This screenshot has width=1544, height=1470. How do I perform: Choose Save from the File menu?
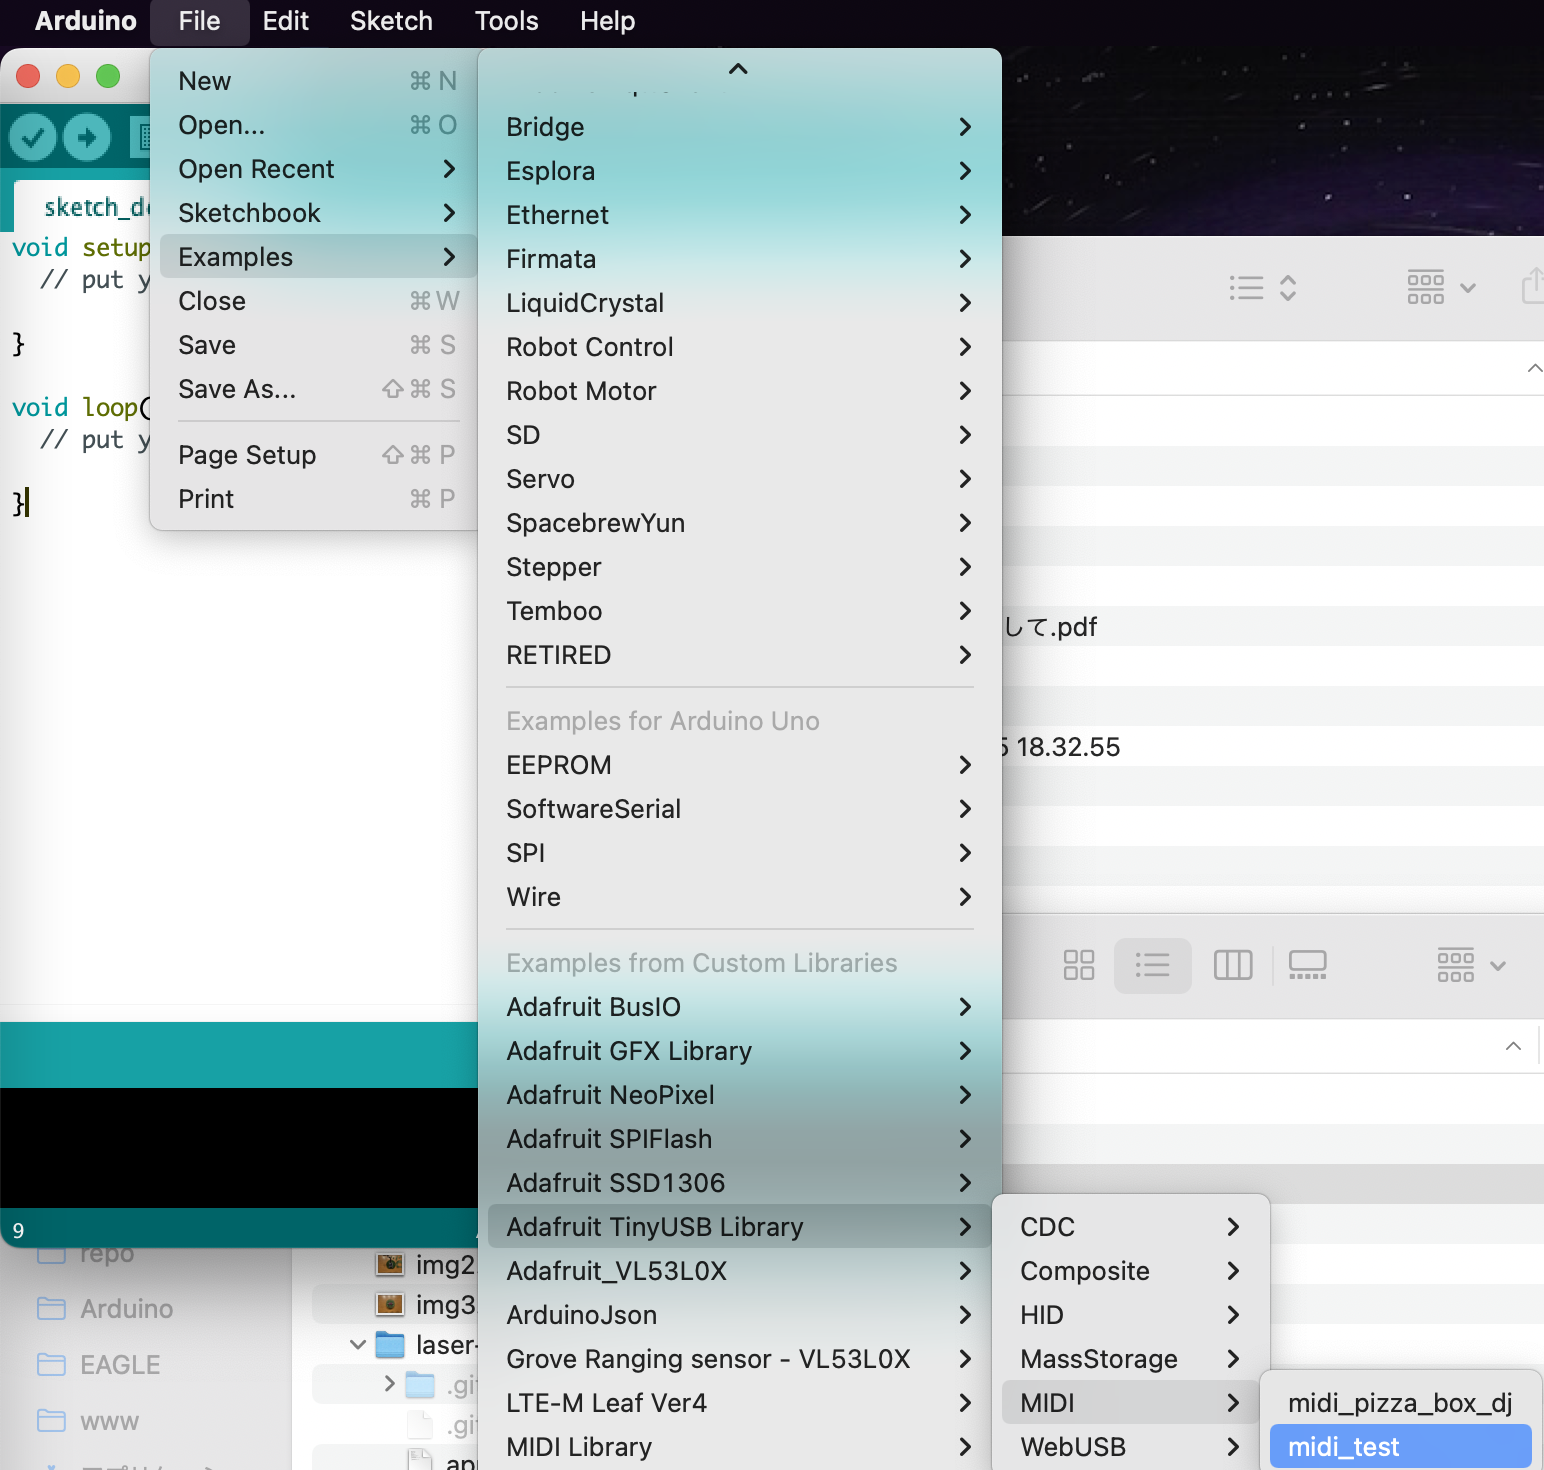(x=318, y=345)
